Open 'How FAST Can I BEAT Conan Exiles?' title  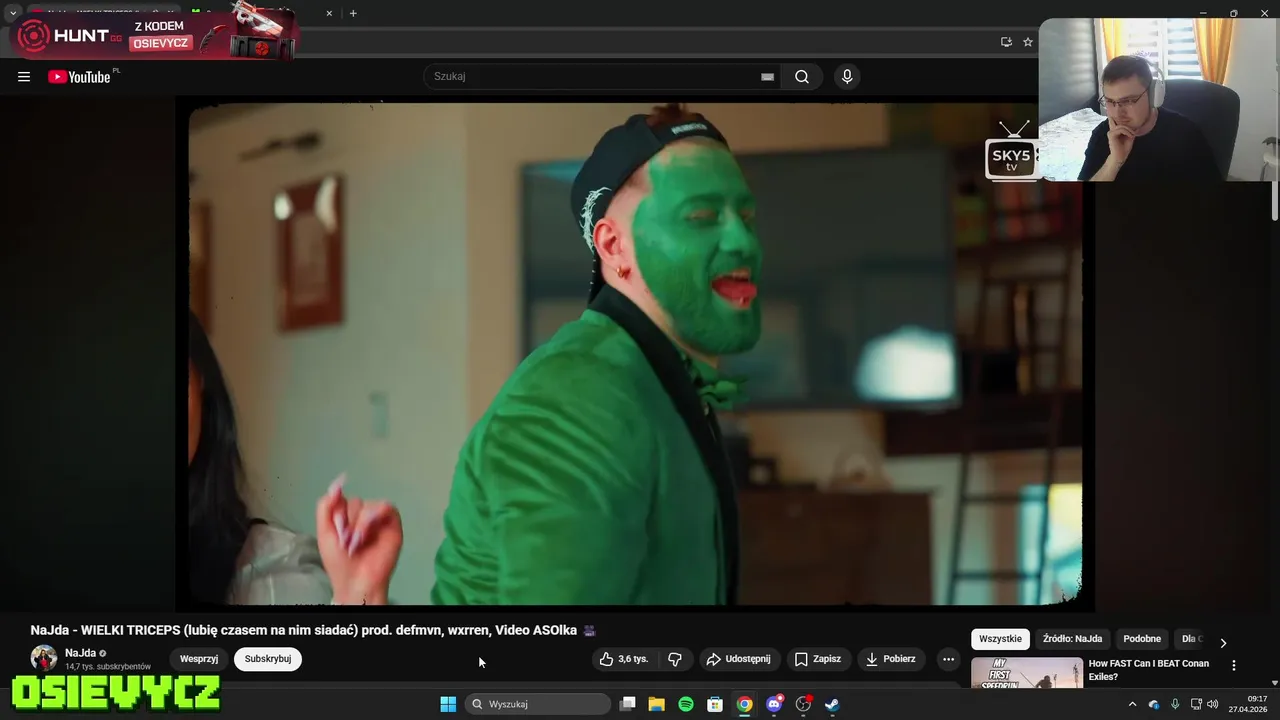pyautogui.click(x=1149, y=670)
